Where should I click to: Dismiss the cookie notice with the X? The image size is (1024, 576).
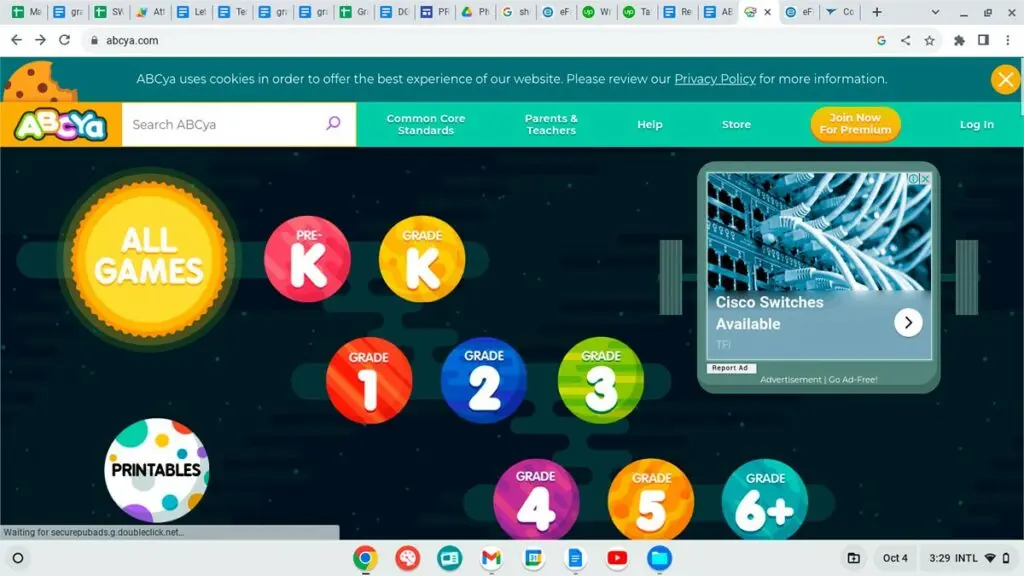pos(1005,80)
